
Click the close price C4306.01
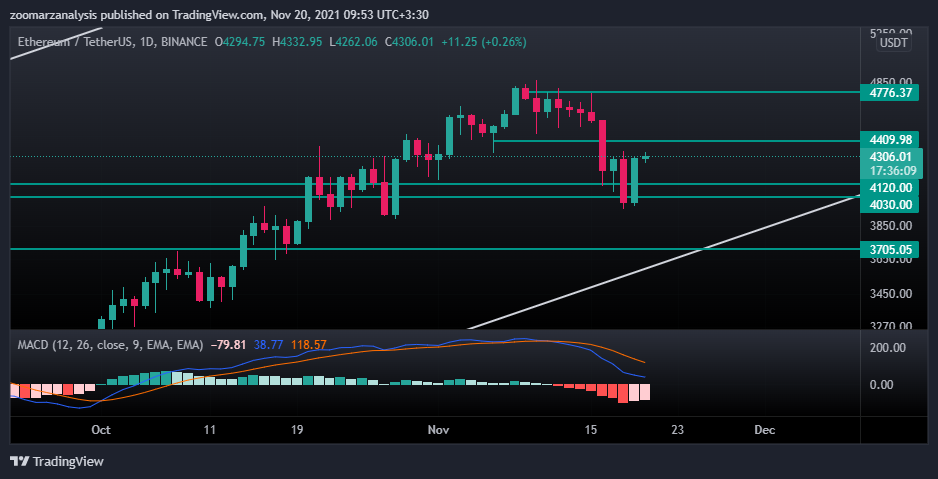click(x=410, y=42)
